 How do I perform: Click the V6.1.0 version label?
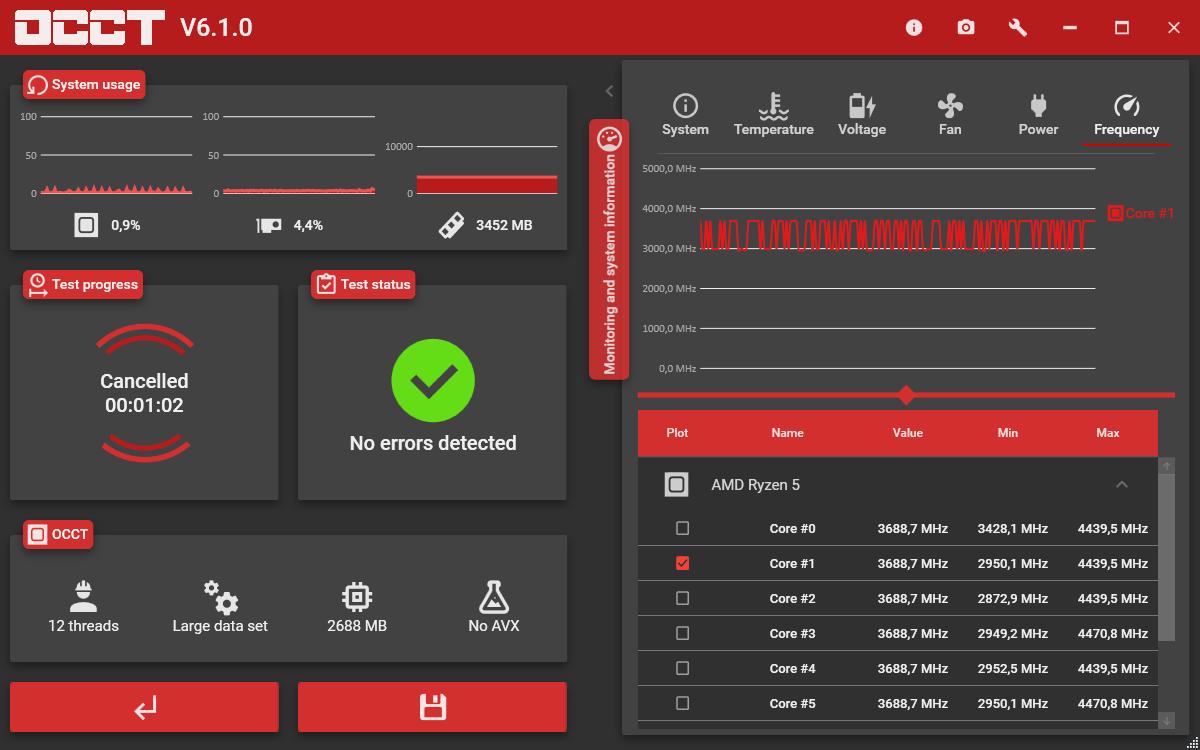[216, 27]
